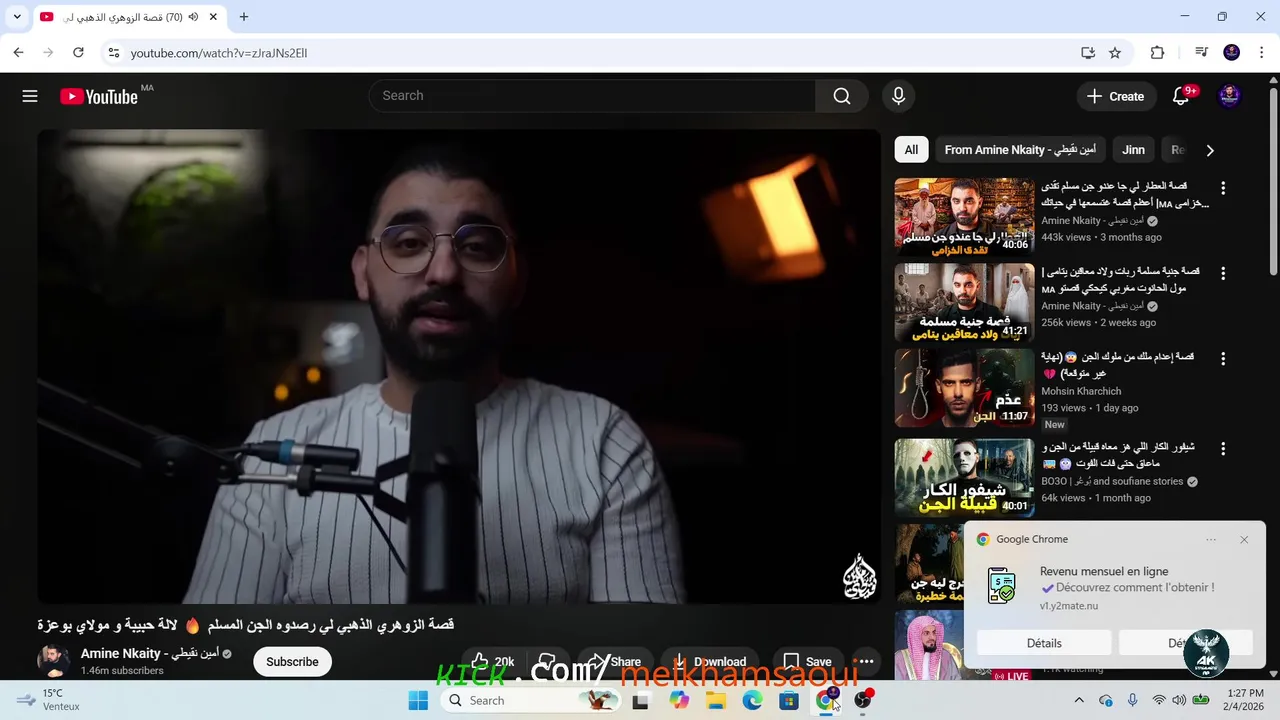Install app icon in the address bar
This screenshot has height=720, width=1280.
coord(1088,52)
